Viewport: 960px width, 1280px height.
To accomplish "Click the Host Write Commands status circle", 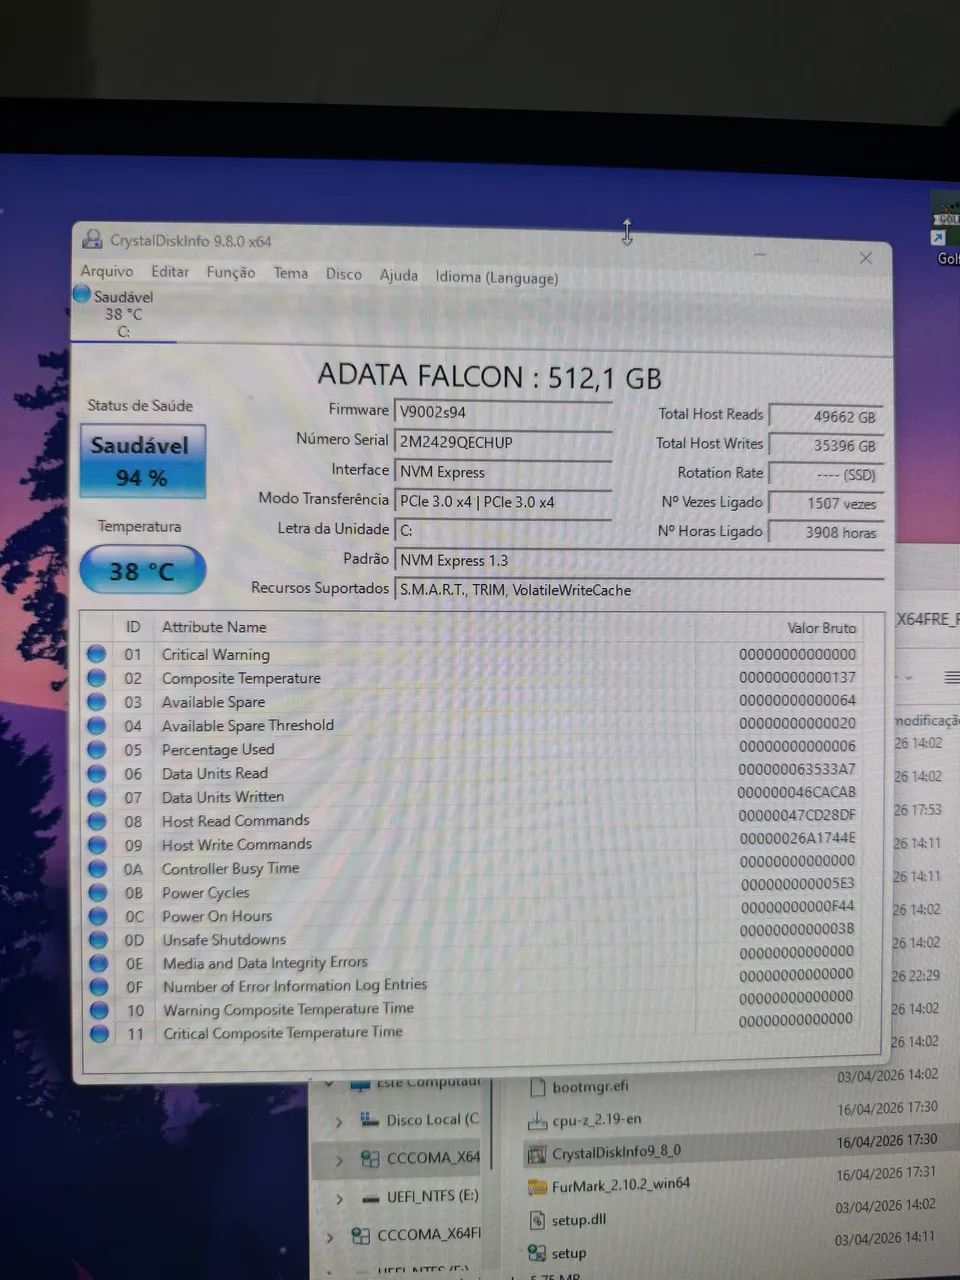I will pos(97,844).
